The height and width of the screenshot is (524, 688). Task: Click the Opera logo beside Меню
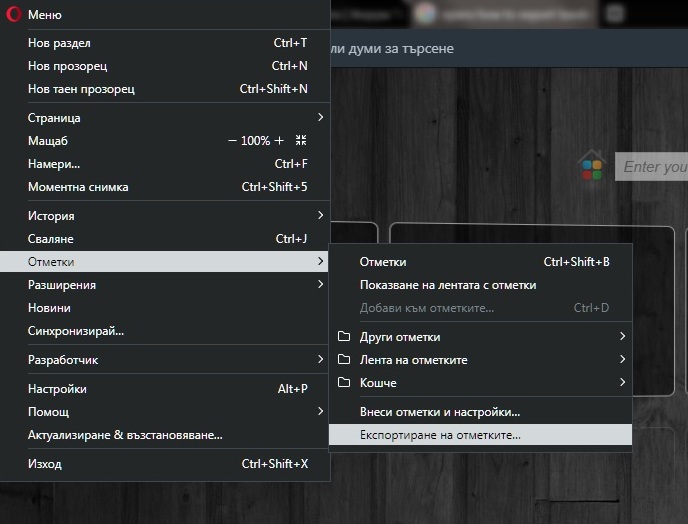[x=14, y=15]
